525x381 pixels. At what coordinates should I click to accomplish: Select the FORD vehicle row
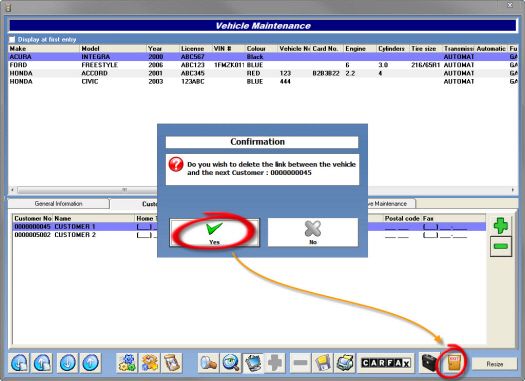pos(263,65)
